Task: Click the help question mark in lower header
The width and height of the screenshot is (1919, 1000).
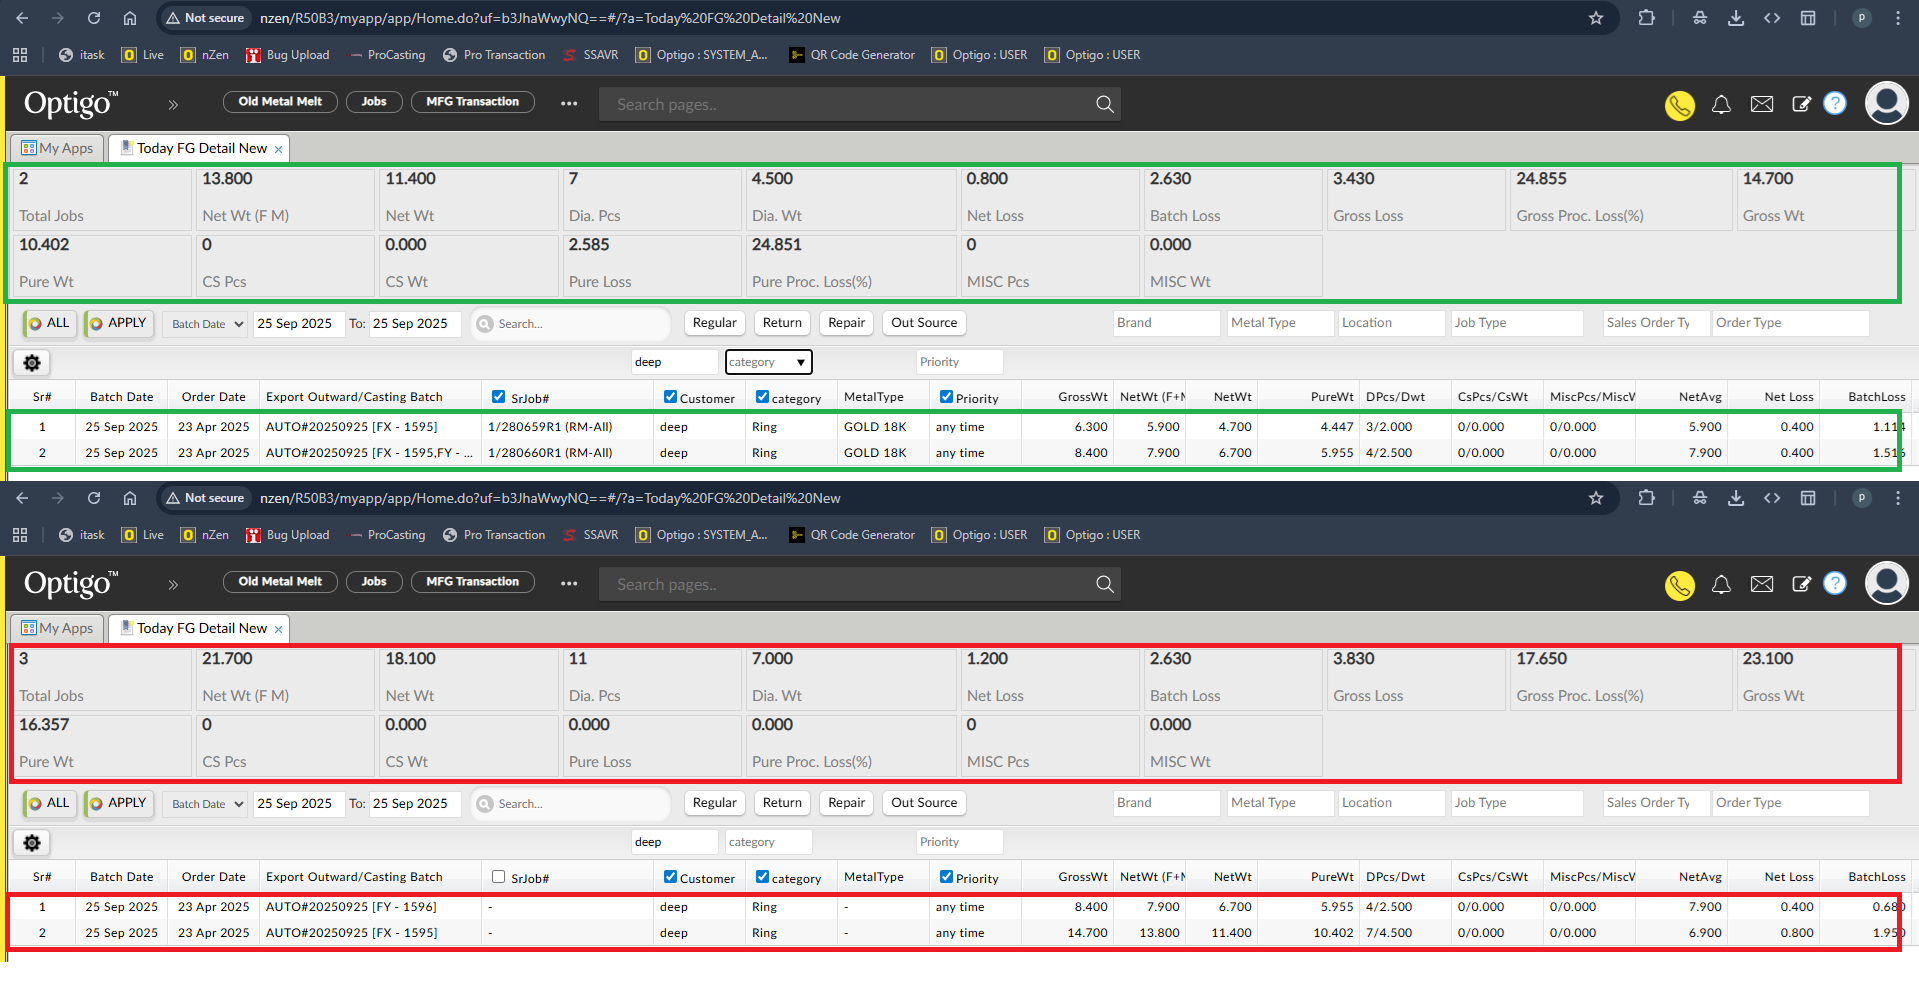Action: tap(1835, 584)
